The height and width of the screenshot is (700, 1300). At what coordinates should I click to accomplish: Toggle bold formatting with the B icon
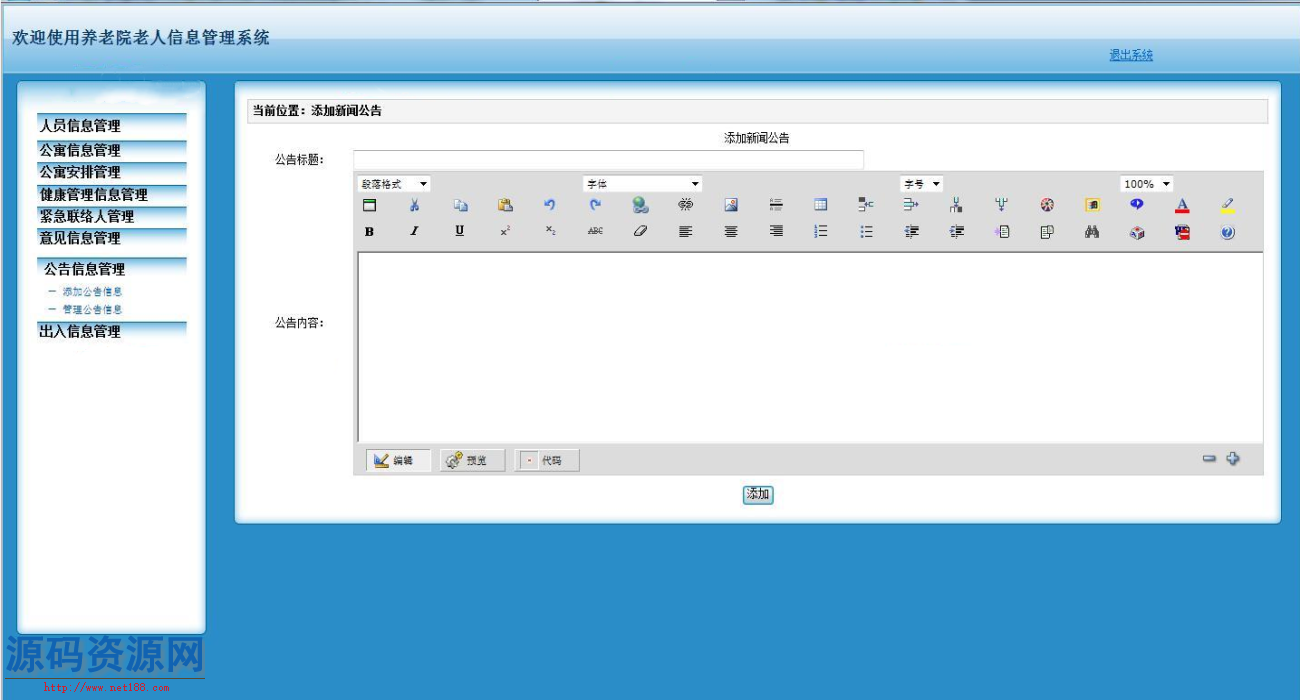pyautogui.click(x=369, y=231)
